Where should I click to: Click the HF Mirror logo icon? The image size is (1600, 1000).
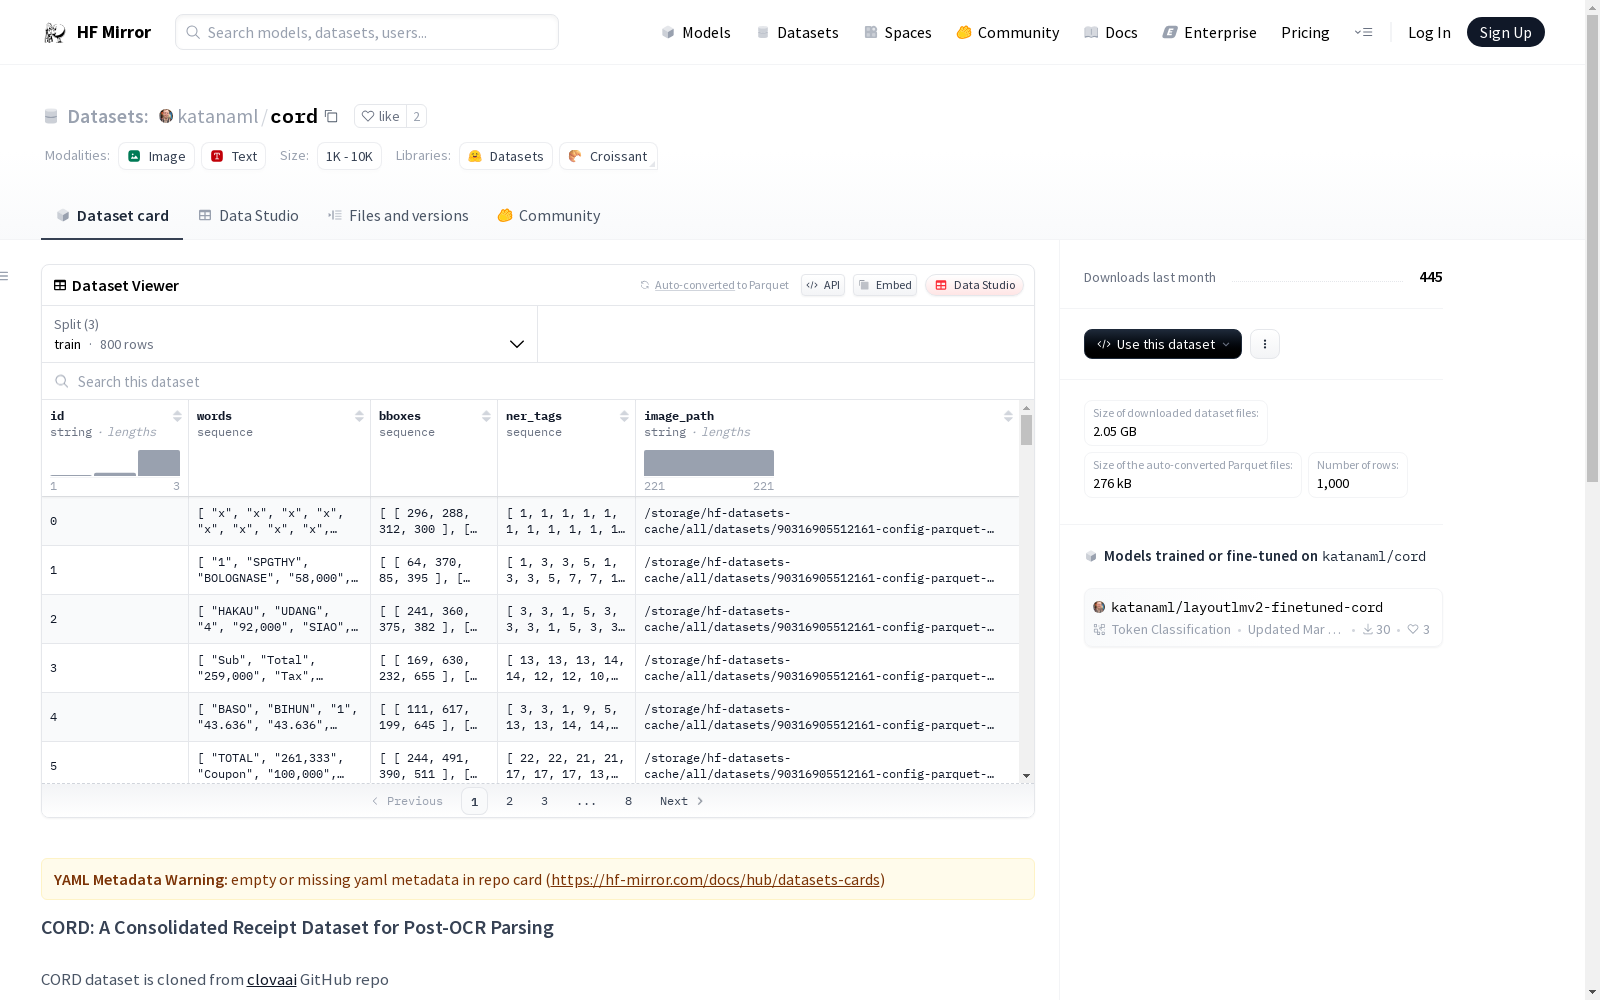(55, 33)
